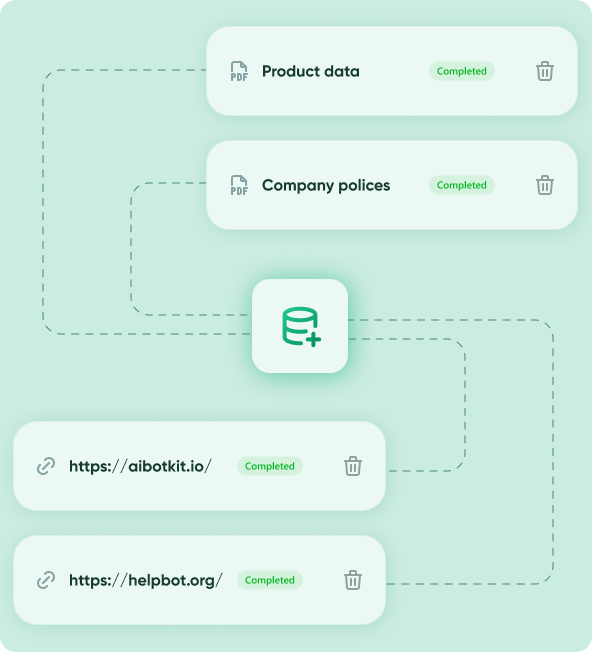
Task: Click the add database icon
Action: point(301,326)
